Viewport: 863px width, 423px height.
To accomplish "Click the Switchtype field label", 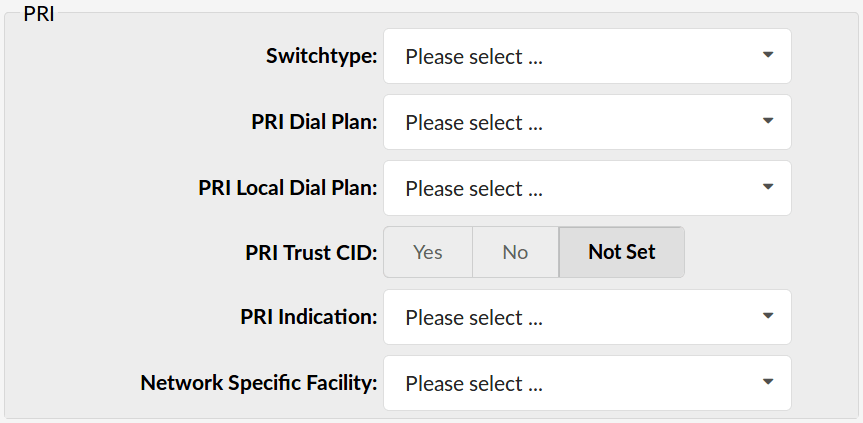I will (x=321, y=57).
